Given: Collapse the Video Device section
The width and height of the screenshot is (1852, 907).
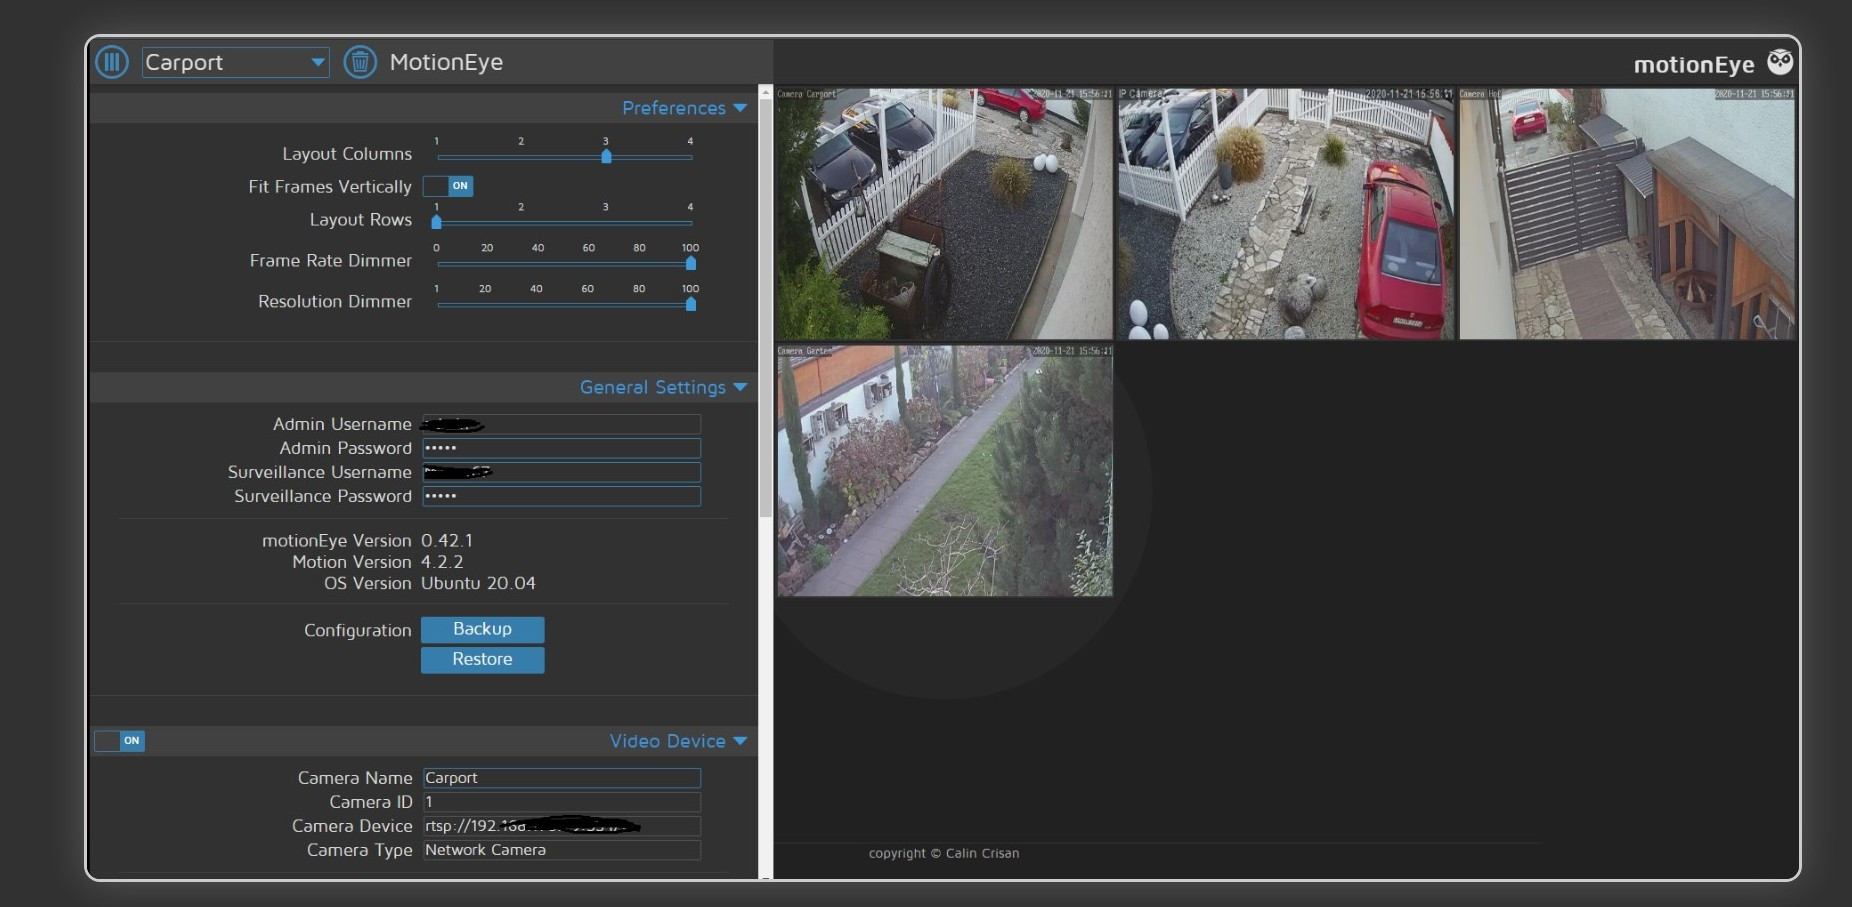Looking at the screenshot, I should coord(678,741).
